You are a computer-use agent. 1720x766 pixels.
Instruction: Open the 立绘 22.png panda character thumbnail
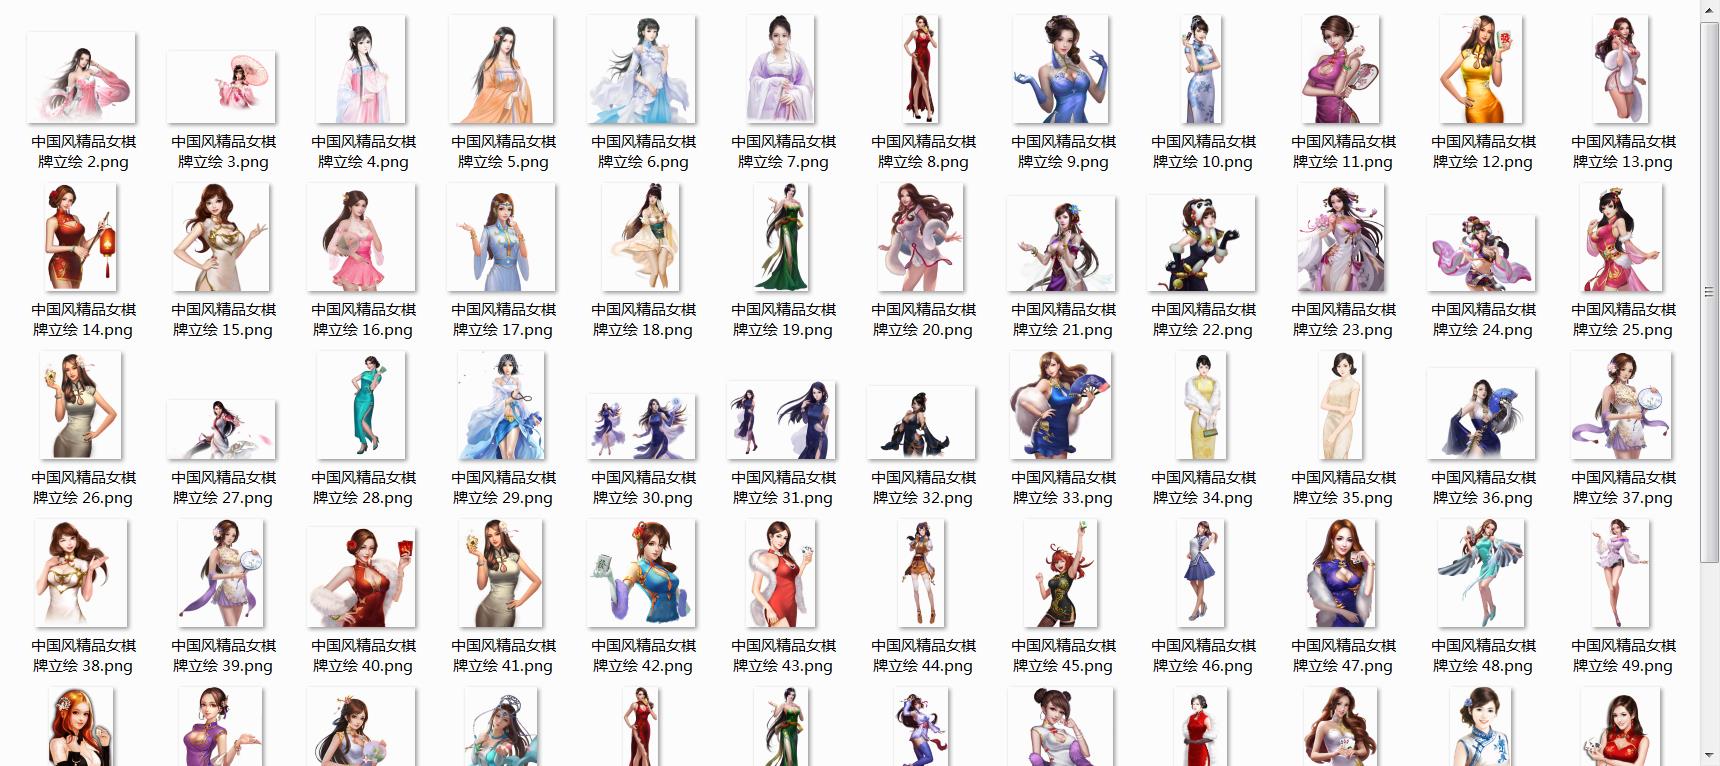1200,243
